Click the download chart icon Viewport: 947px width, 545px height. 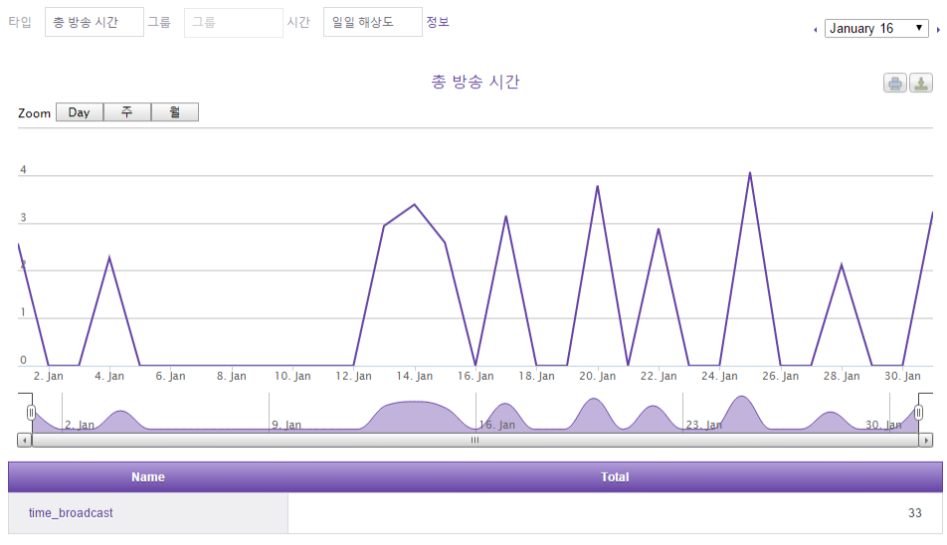click(x=920, y=83)
